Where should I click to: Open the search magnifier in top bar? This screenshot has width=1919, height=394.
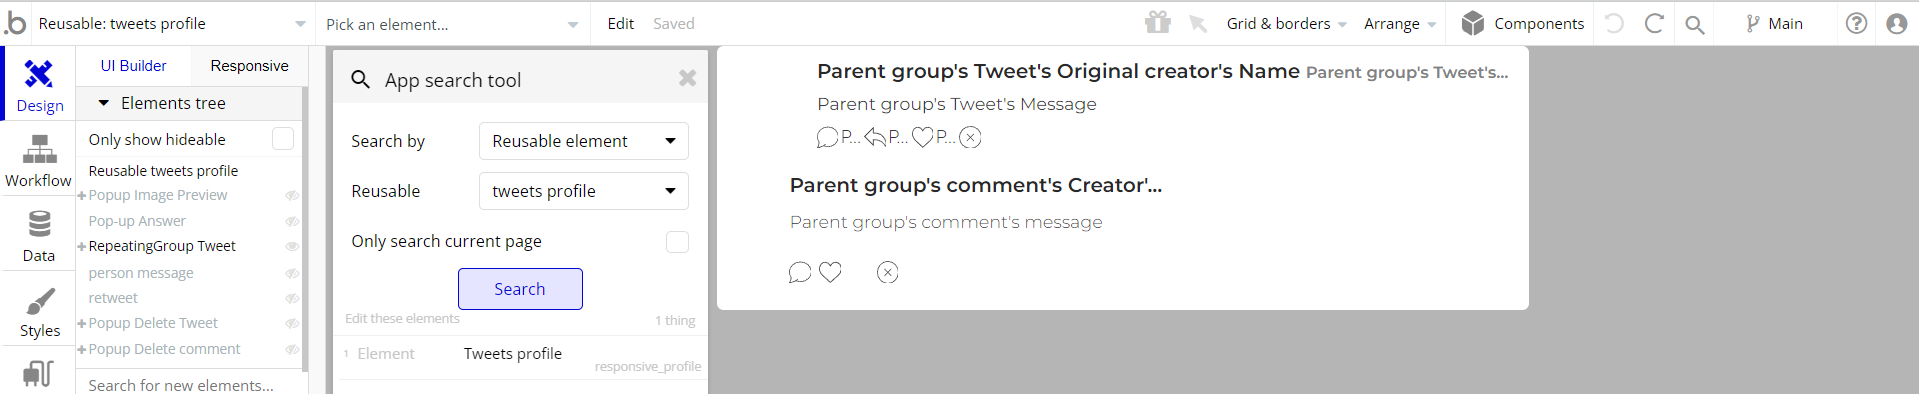1694,24
